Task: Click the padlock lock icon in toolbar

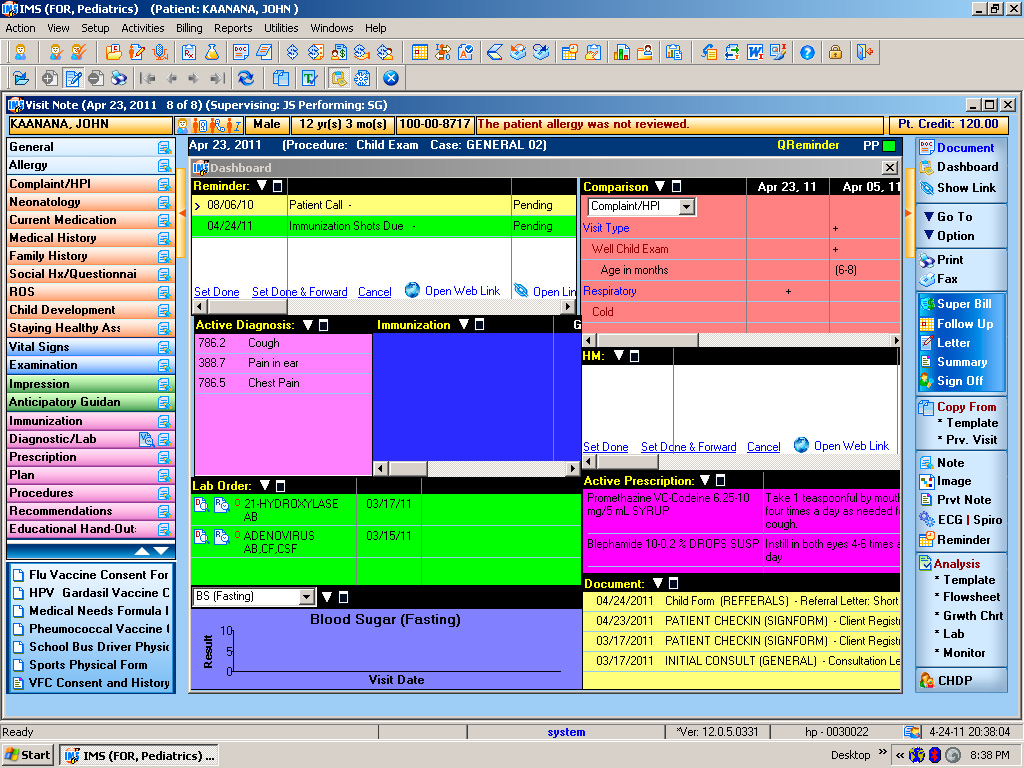Action: (835, 52)
